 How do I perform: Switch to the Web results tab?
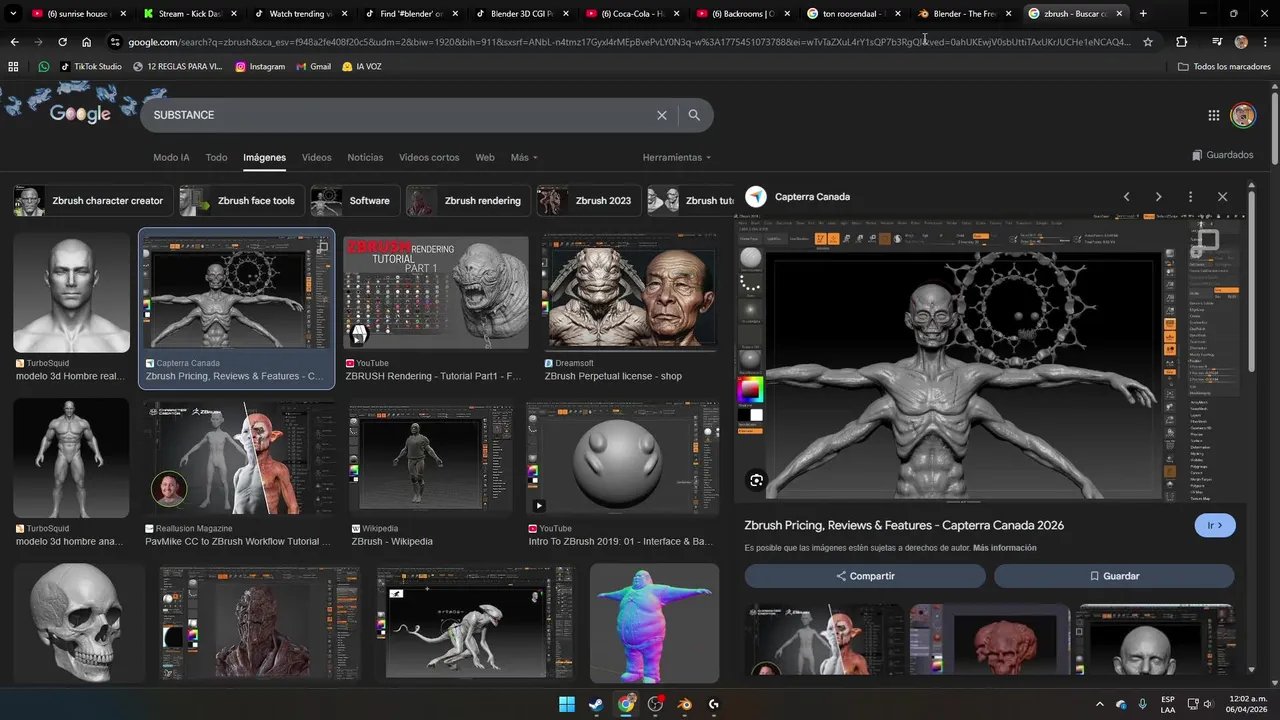pos(485,157)
